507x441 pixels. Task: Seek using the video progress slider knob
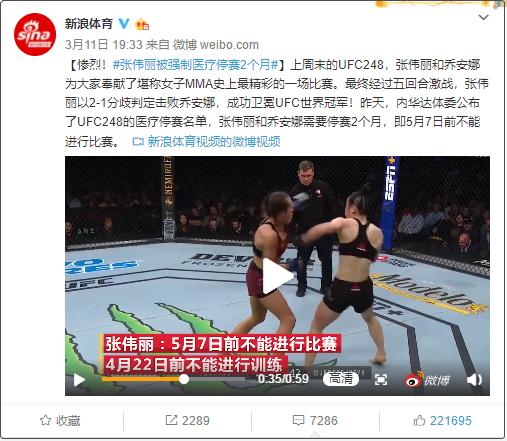tap(184, 379)
